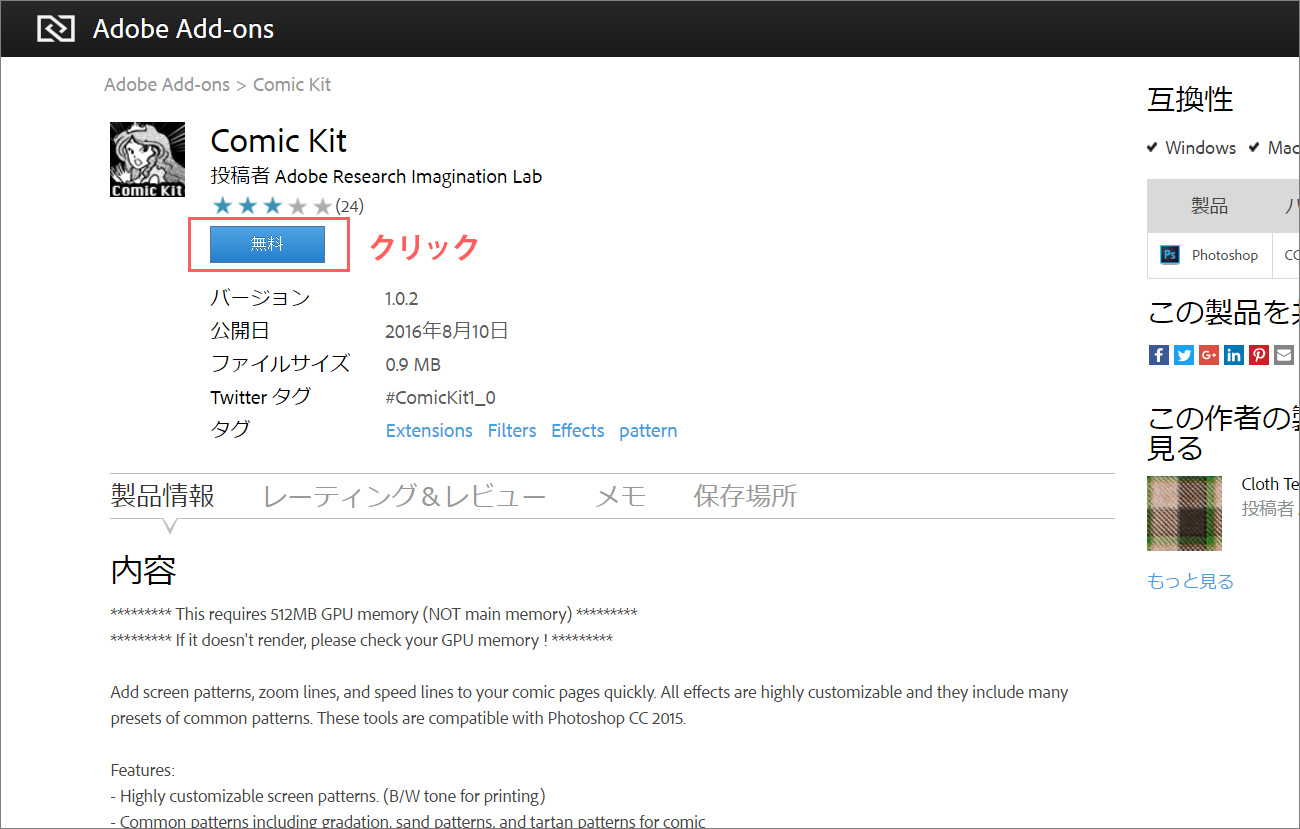Switch to the 製品情報 tab

(162, 496)
